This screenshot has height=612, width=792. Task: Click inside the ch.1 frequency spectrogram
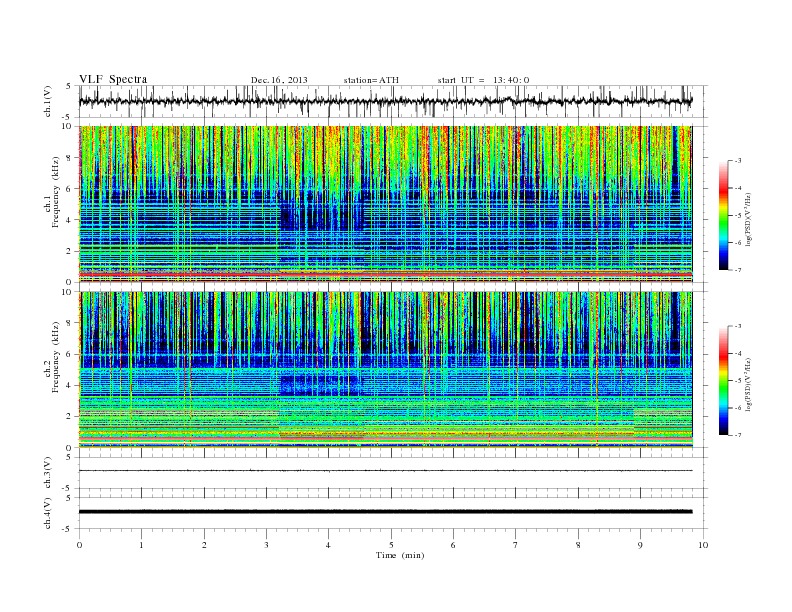tap(385, 204)
